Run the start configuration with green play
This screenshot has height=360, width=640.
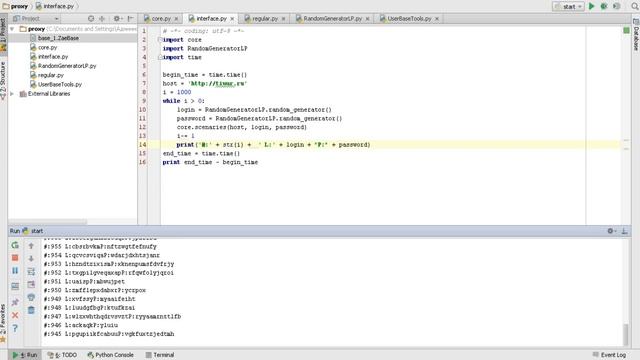pyautogui.click(x=591, y=6)
